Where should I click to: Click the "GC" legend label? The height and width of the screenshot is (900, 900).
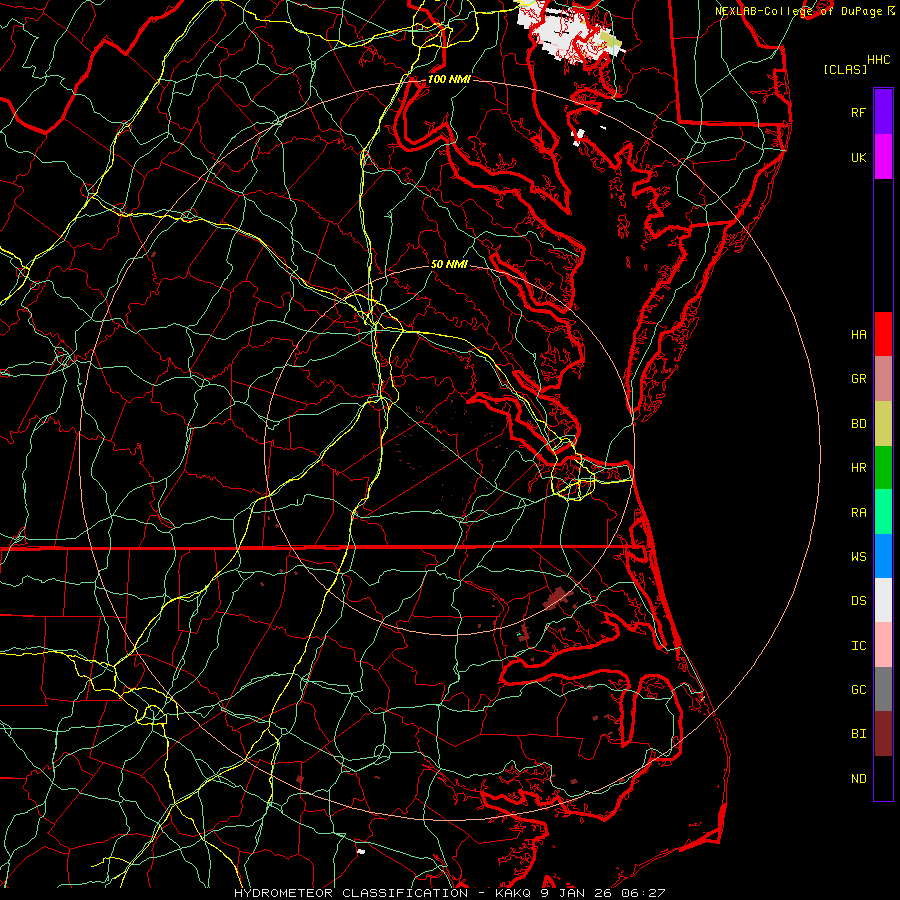[858, 690]
